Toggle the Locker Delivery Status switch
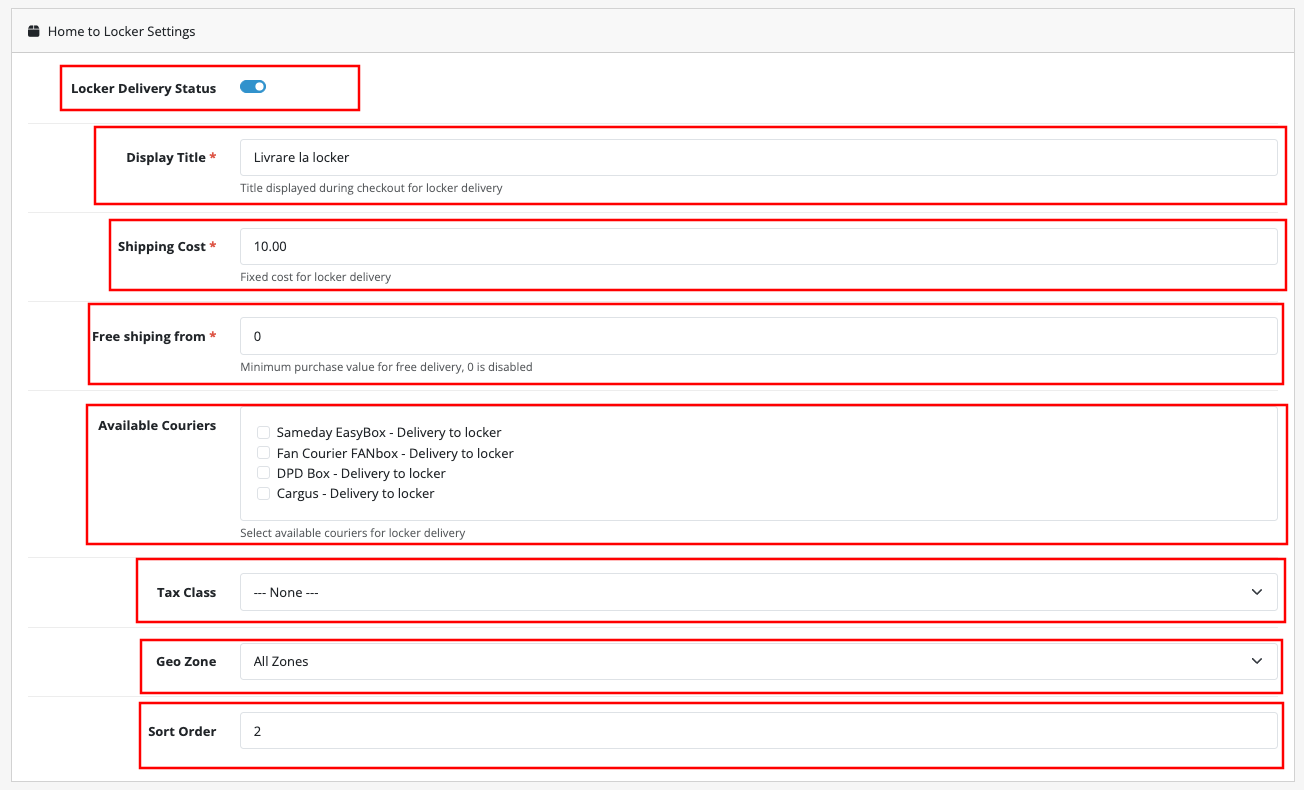Screen dimensions: 1304x790 (x=253, y=87)
